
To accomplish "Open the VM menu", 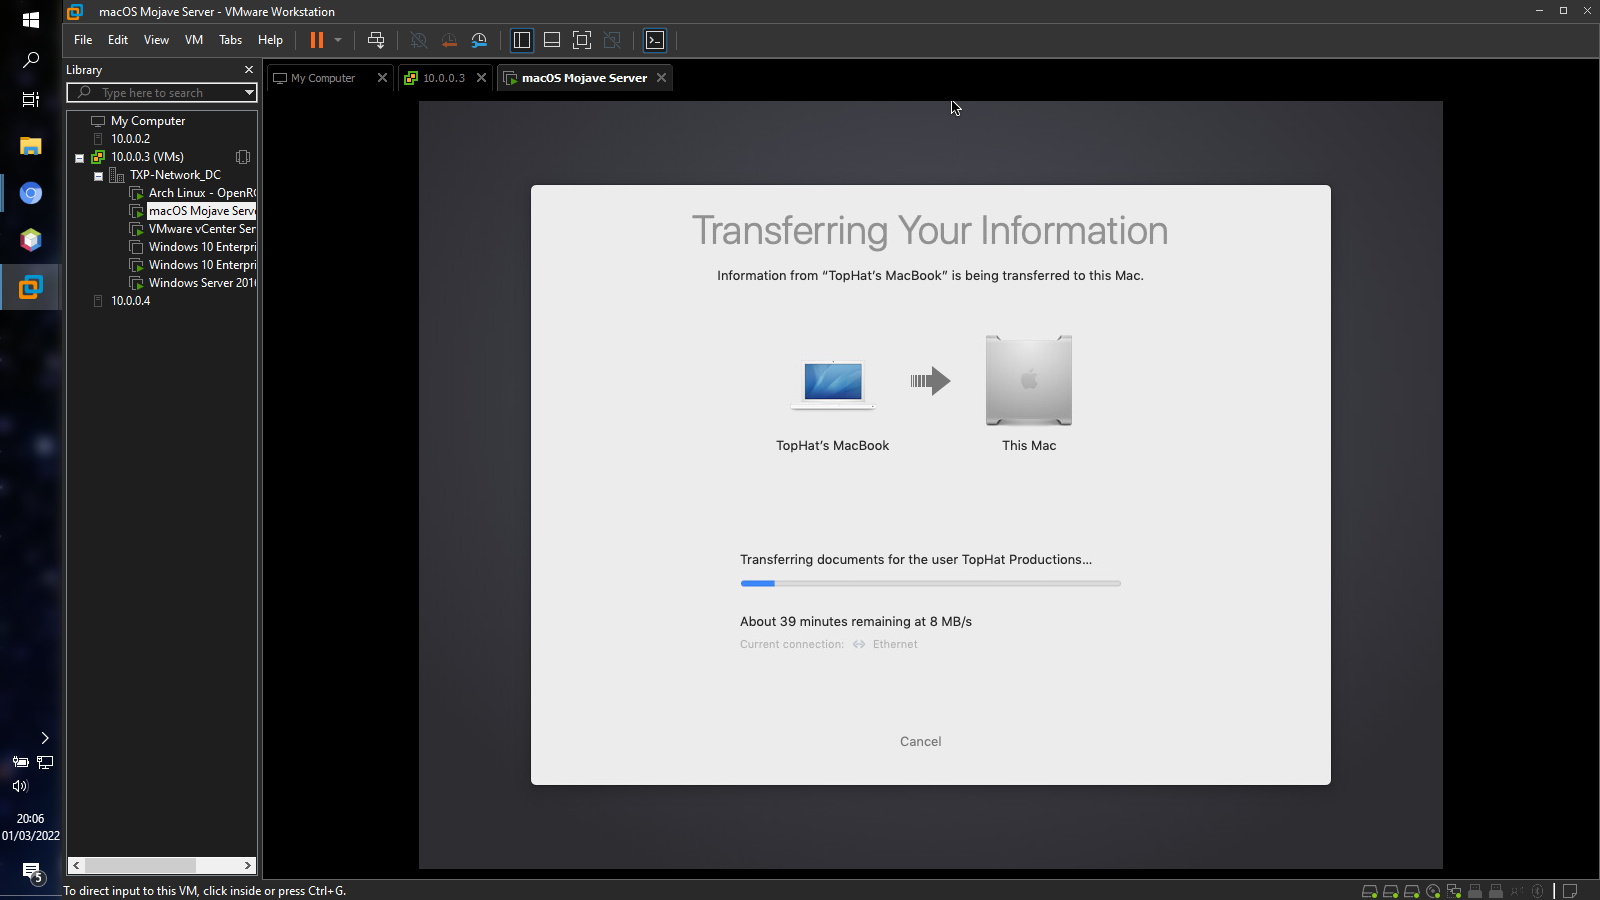I will 194,40.
